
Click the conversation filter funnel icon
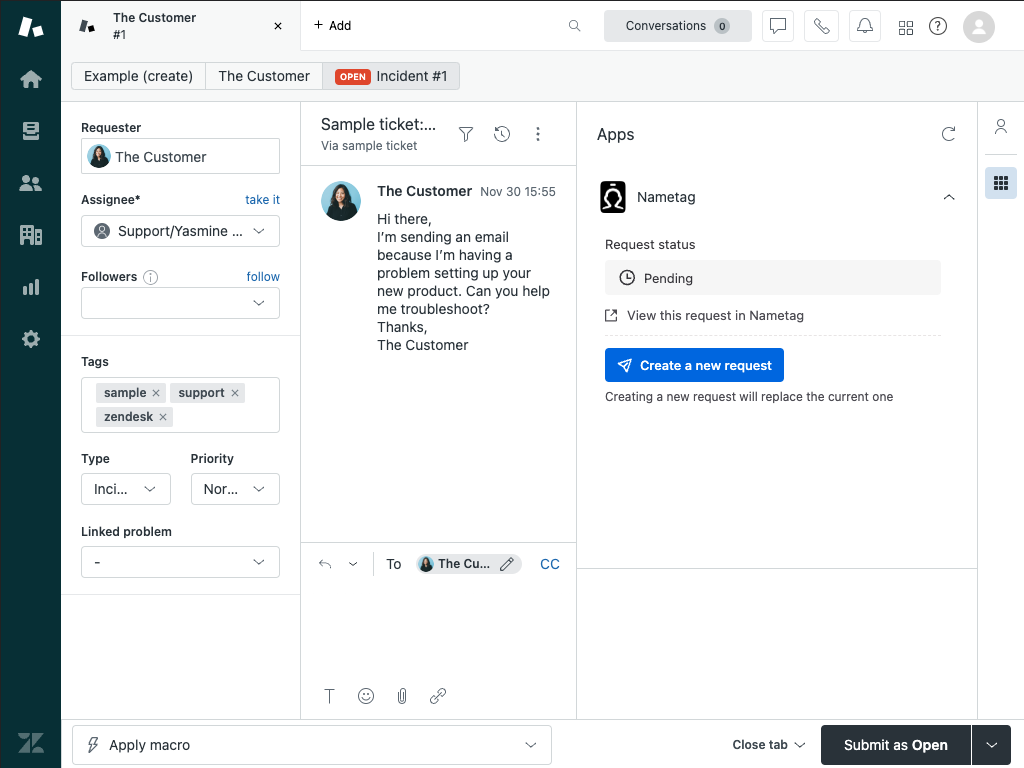pos(466,134)
